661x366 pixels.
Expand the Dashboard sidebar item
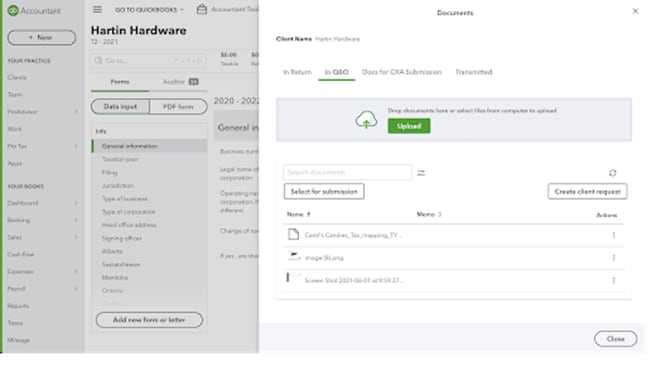pyautogui.click(x=76, y=203)
